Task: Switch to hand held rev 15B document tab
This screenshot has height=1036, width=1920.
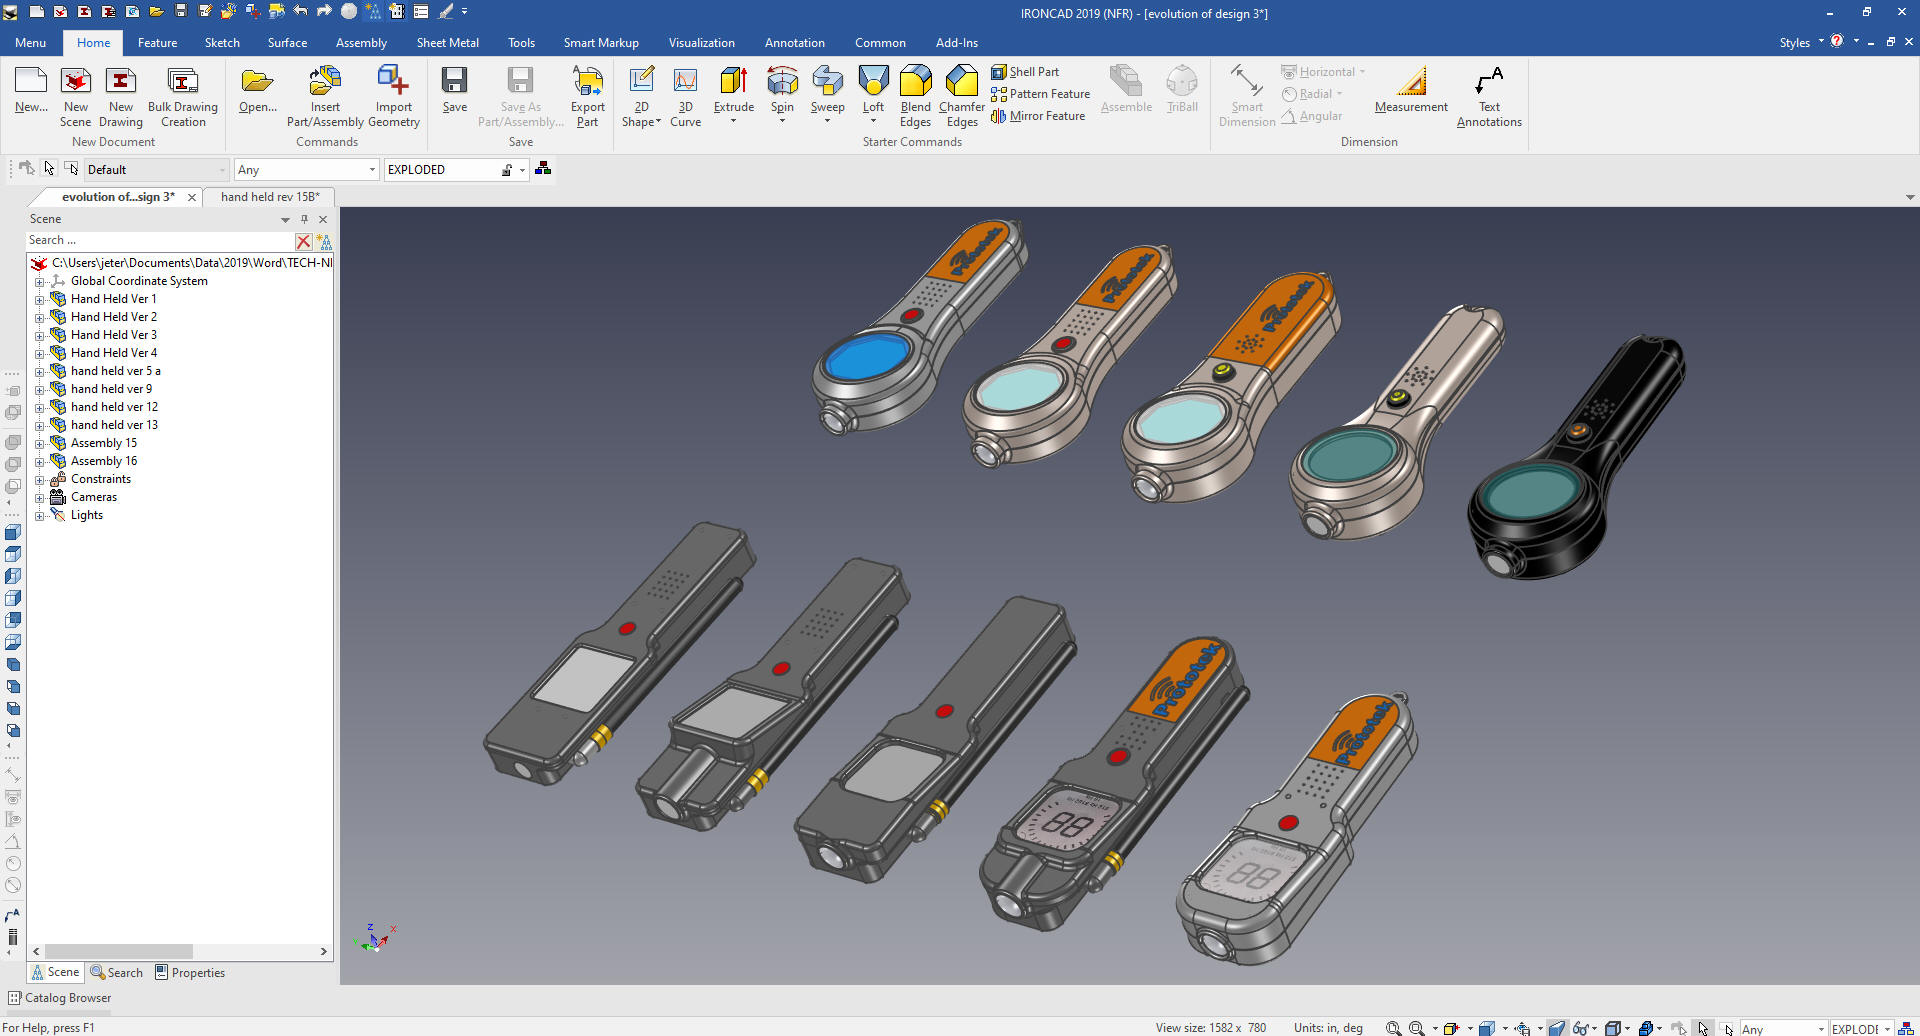Action: [x=270, y=197]
